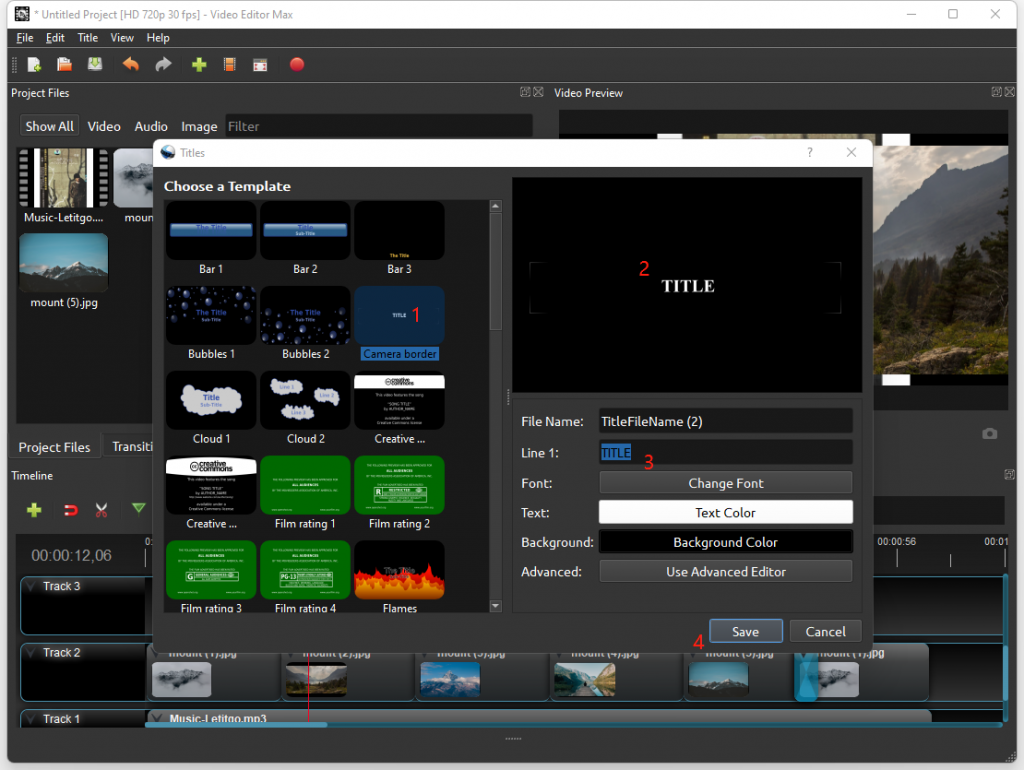Undo the last action via toolbar
This screenshot has height=770, width=1024.
coord(131,64)
